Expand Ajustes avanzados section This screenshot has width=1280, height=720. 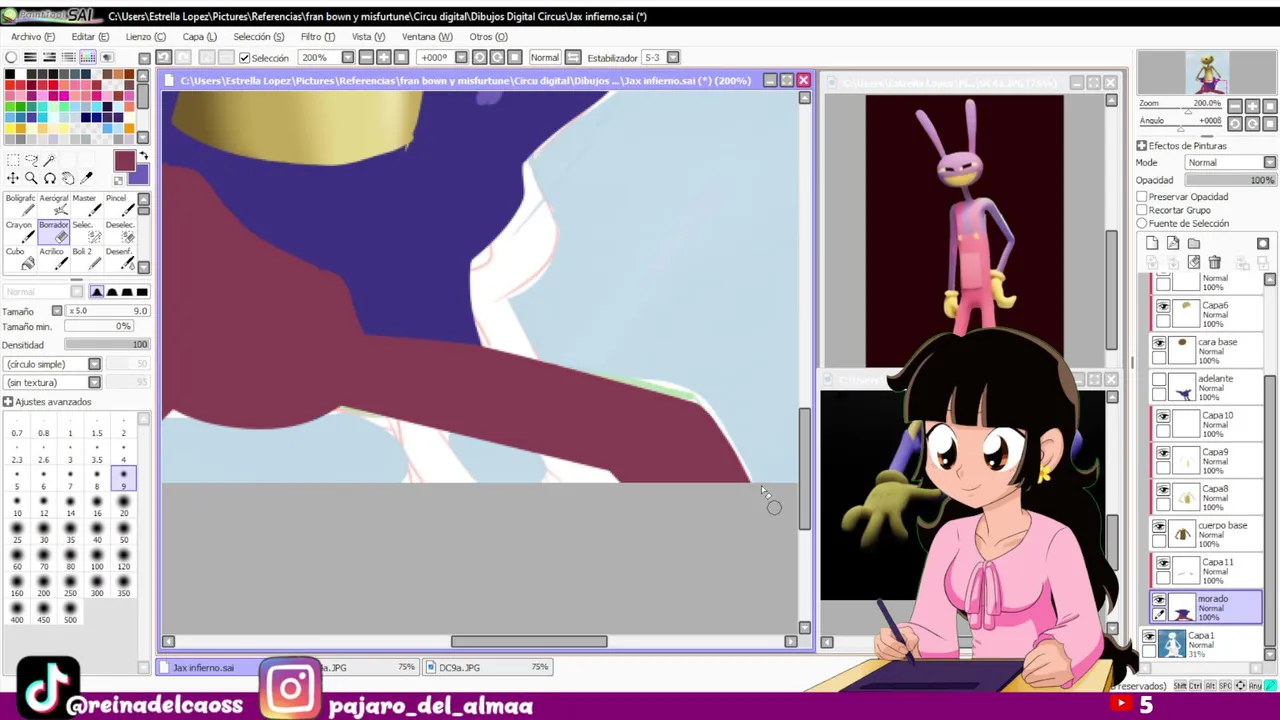[8, 402]
